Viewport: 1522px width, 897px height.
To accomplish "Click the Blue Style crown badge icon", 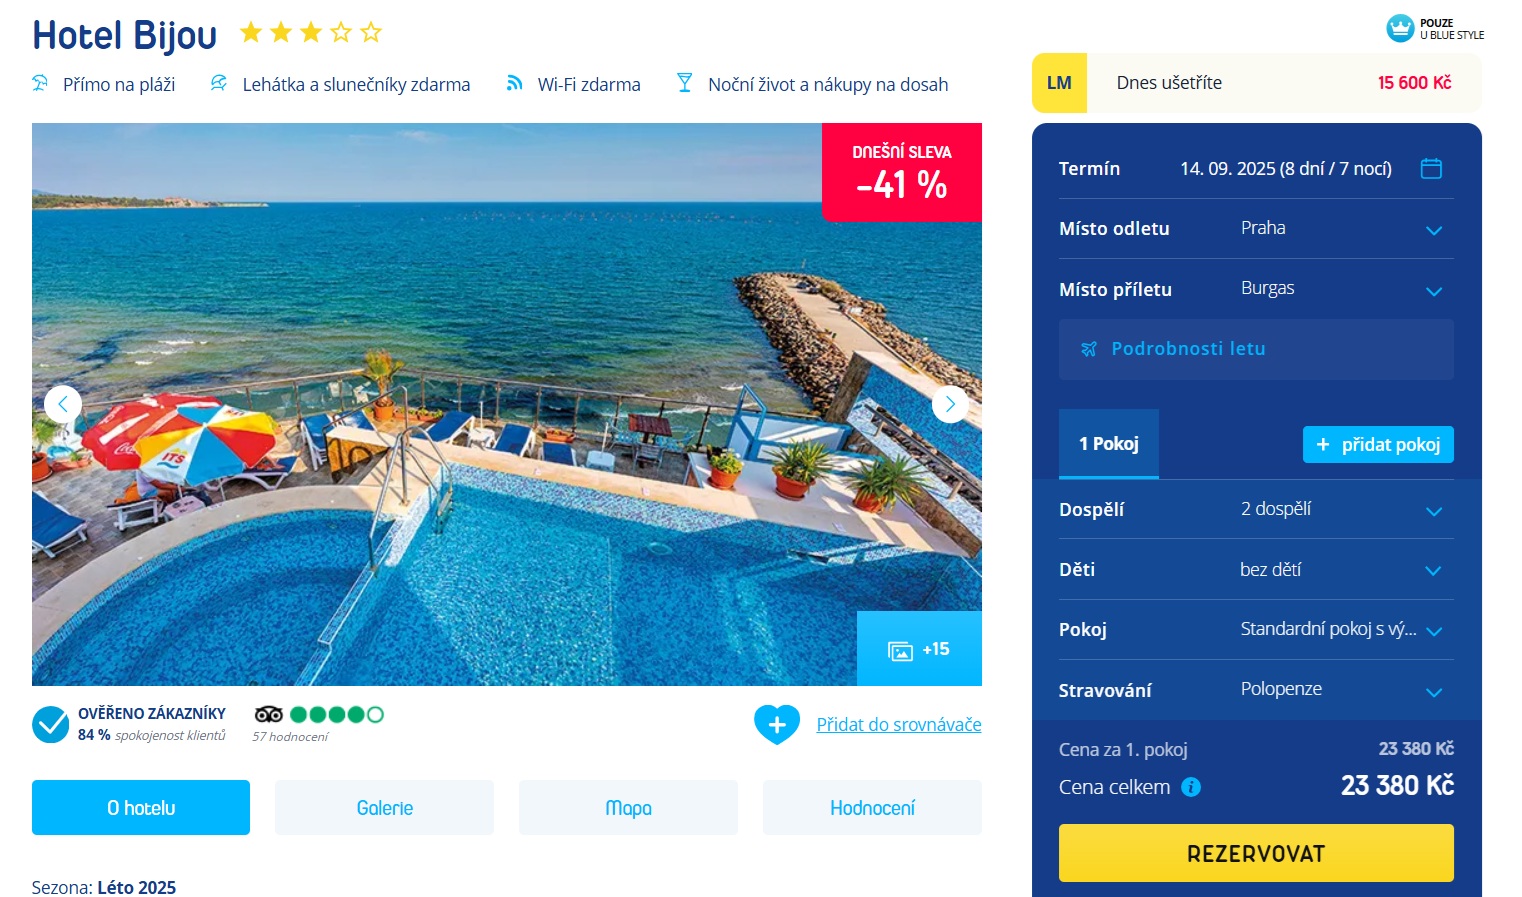I will point(1400,28).
